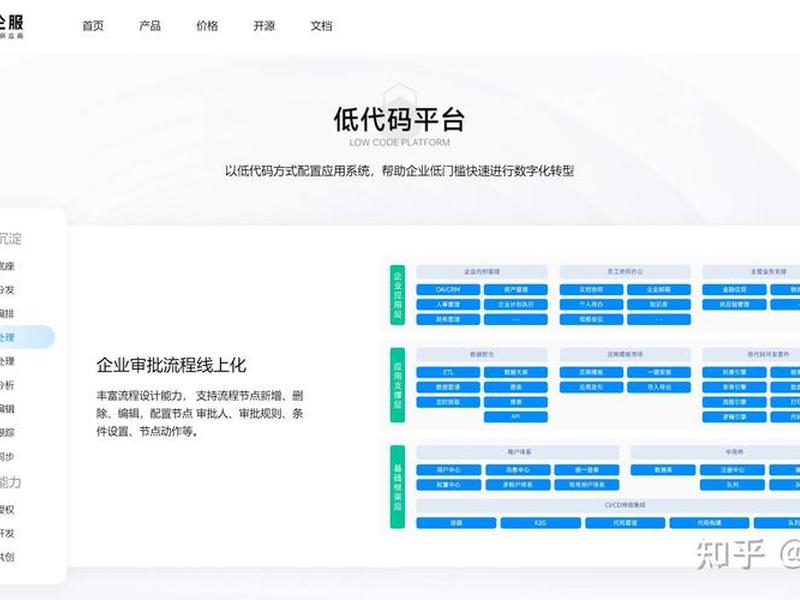Select the sidebar item ending in 分析
Screen dimensions: 800x600
tap(7, 385)
